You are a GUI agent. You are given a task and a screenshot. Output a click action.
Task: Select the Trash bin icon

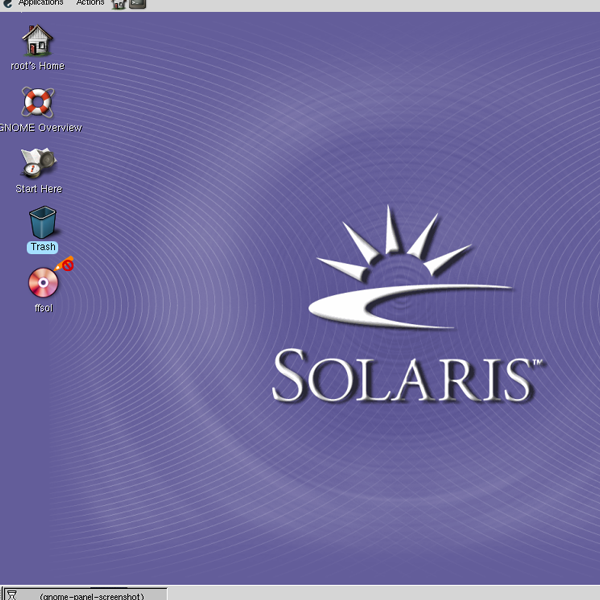click(x=42, y=222)
